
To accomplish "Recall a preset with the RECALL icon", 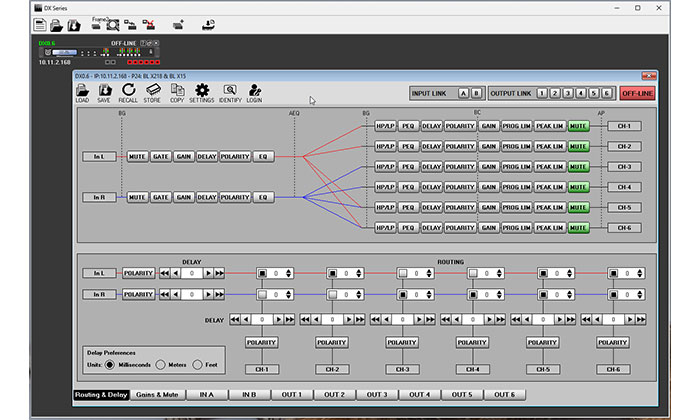I will click(x=128, y=90).
